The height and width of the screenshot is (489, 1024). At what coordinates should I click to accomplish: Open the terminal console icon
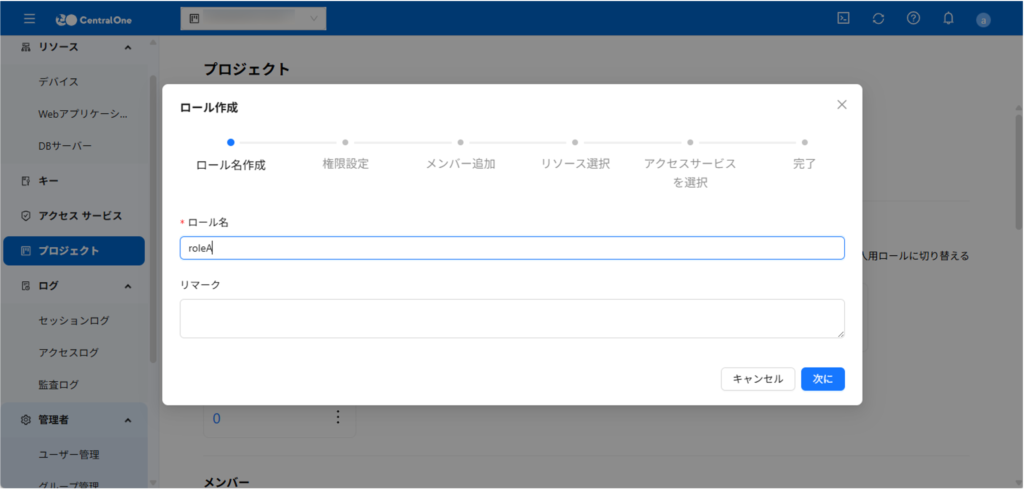(844, 18)
